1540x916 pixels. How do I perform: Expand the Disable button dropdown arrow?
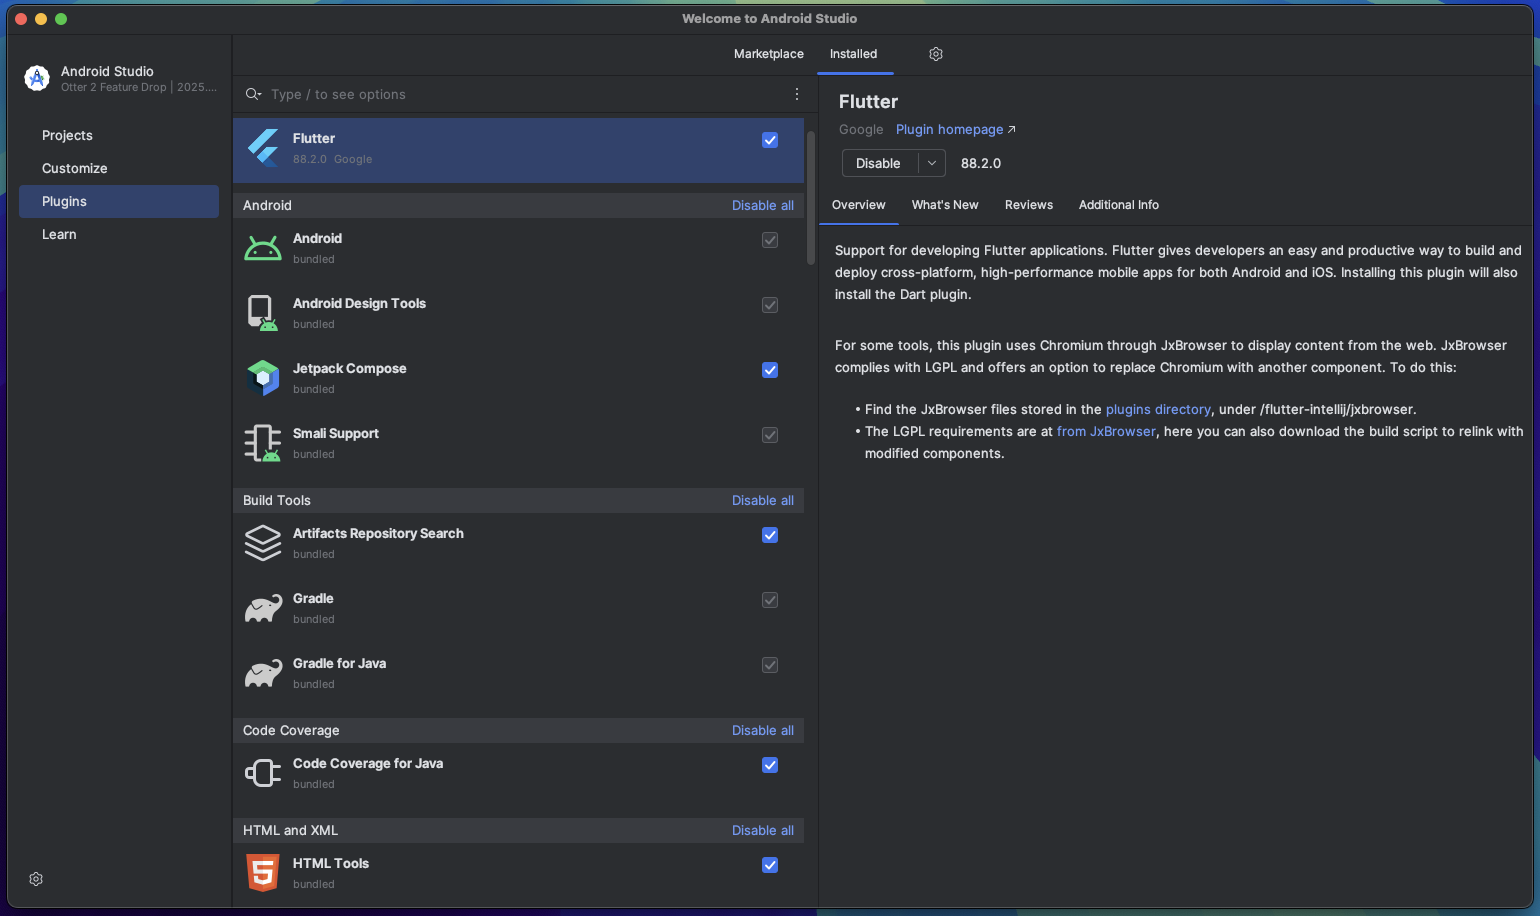pos(932,163)
